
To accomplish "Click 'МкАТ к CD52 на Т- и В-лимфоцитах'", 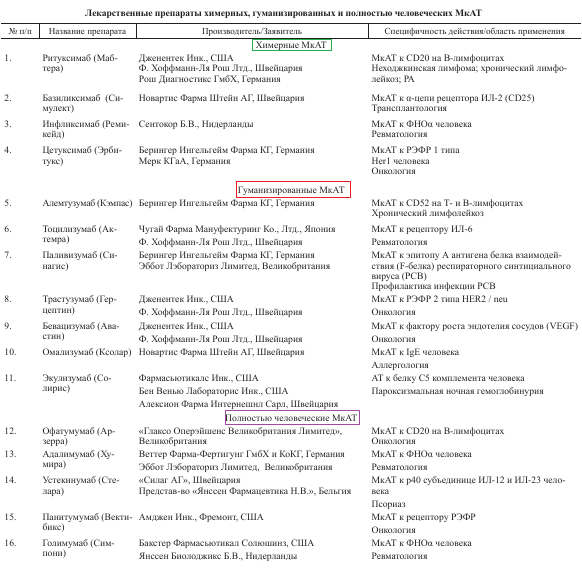I will tap(447, 203).
